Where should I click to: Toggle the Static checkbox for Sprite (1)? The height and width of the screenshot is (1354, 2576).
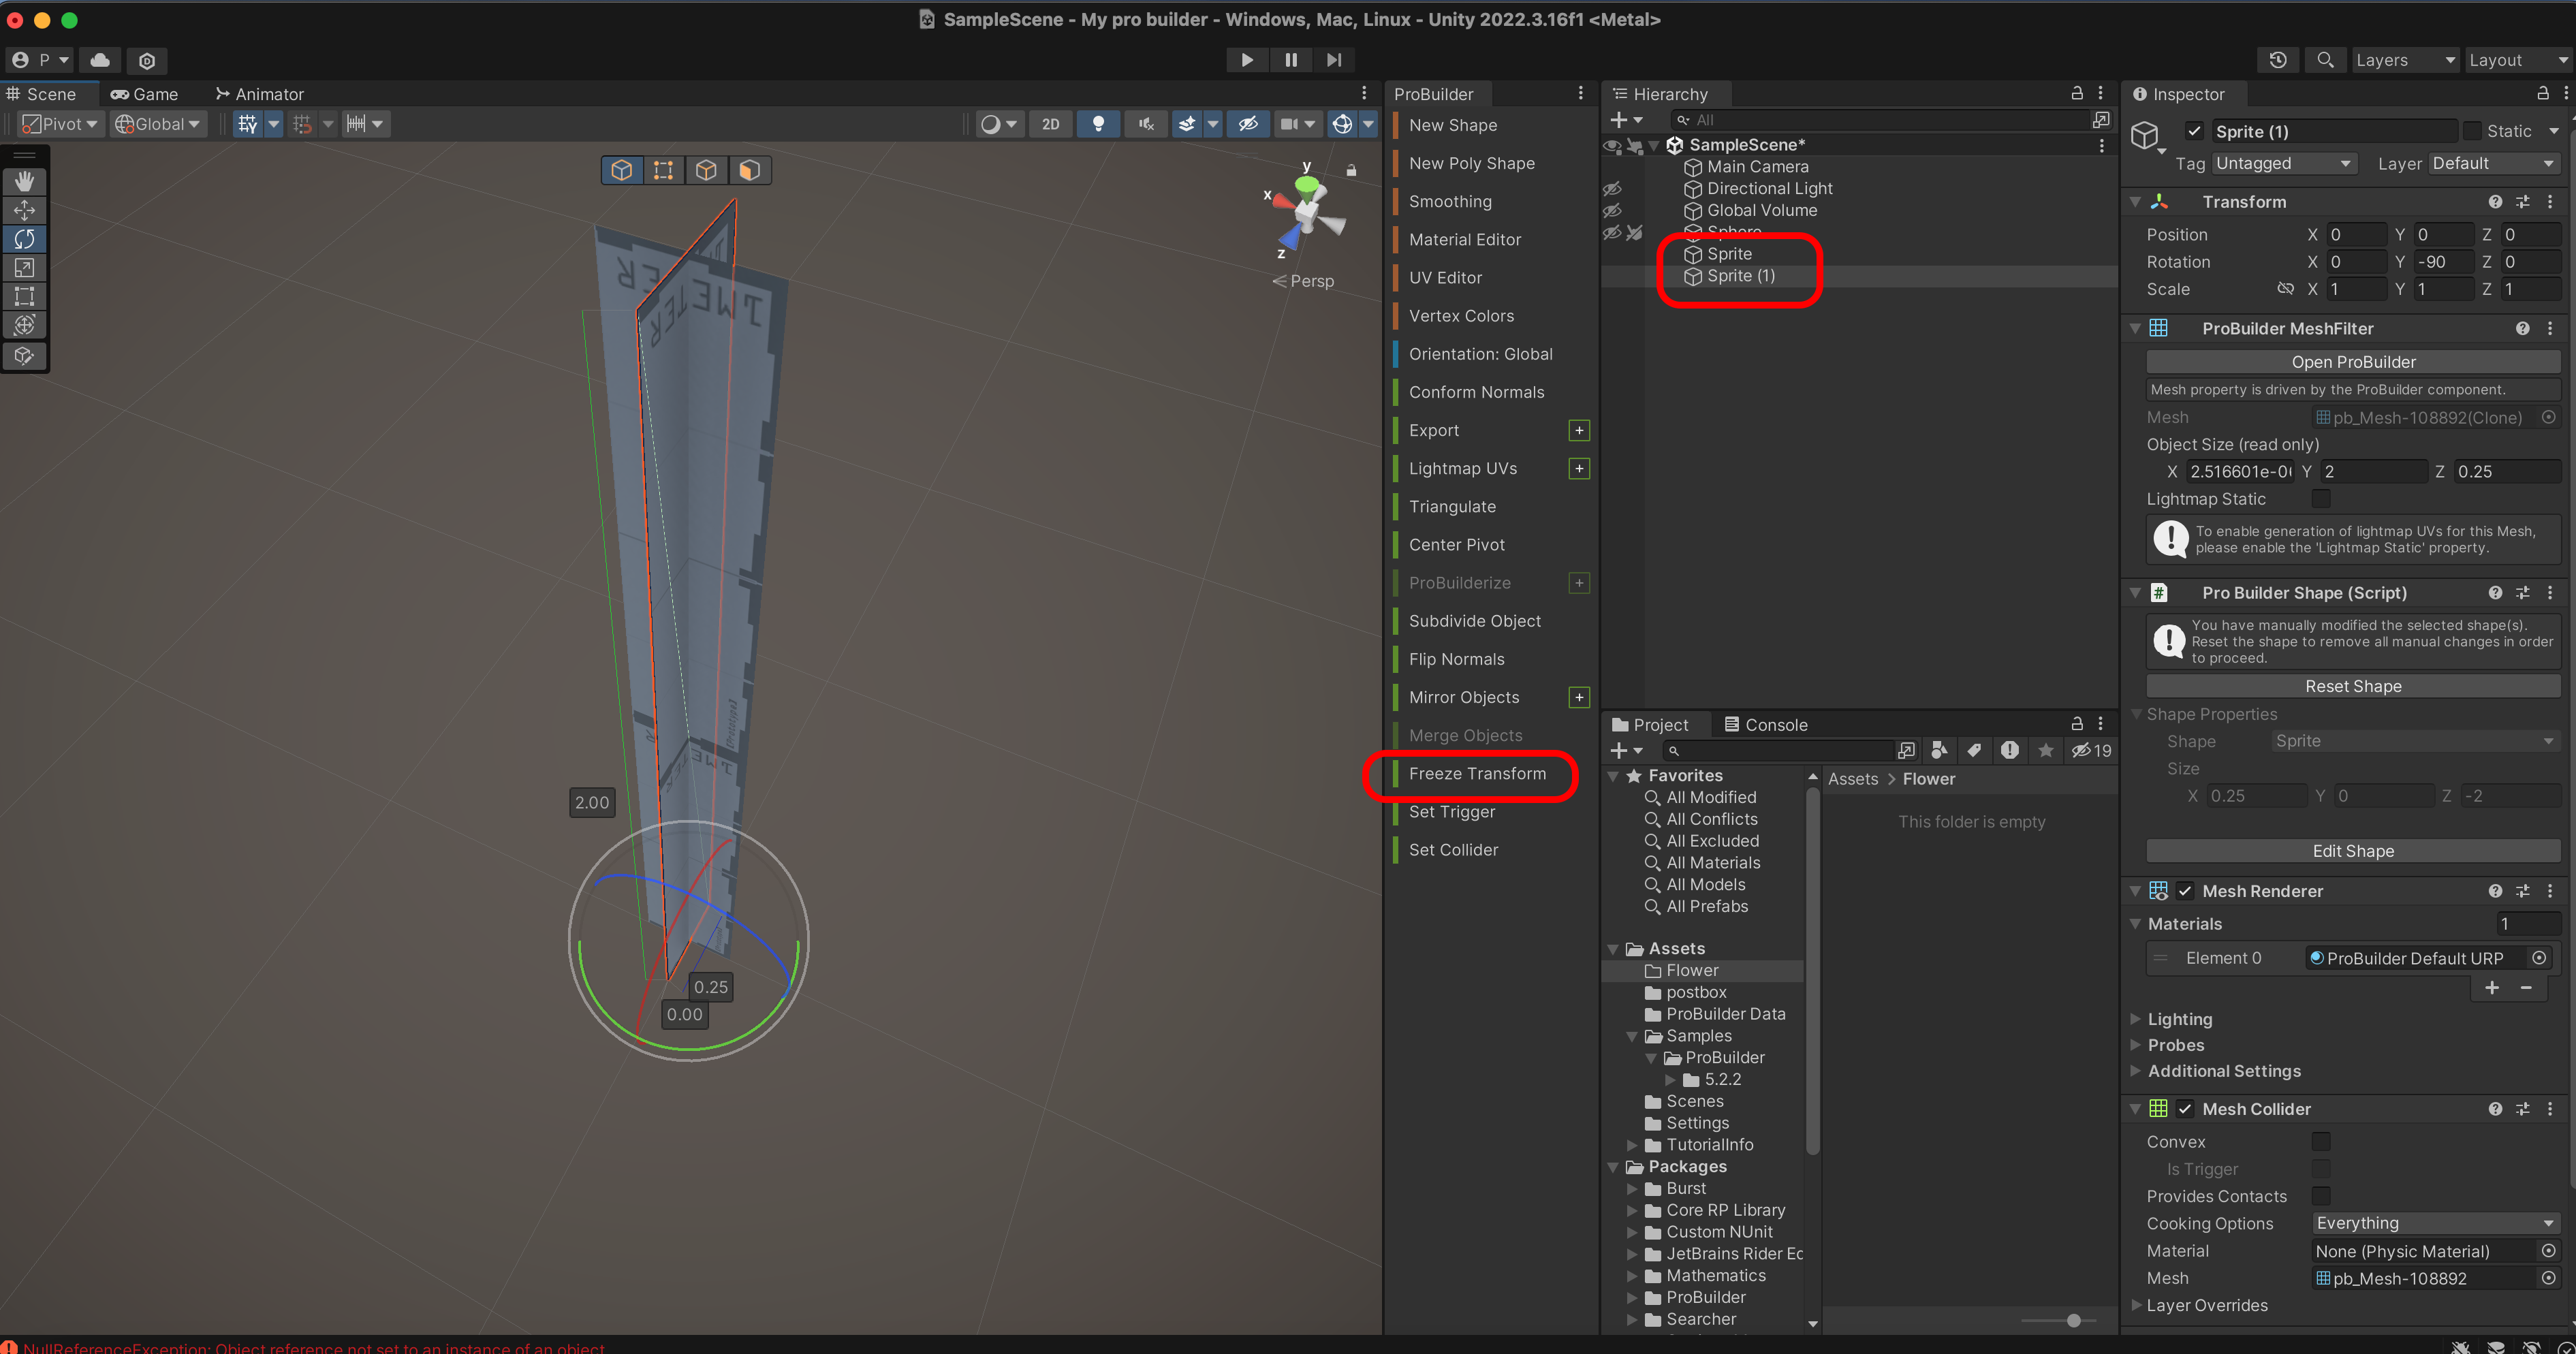(x=2472, y=131)
